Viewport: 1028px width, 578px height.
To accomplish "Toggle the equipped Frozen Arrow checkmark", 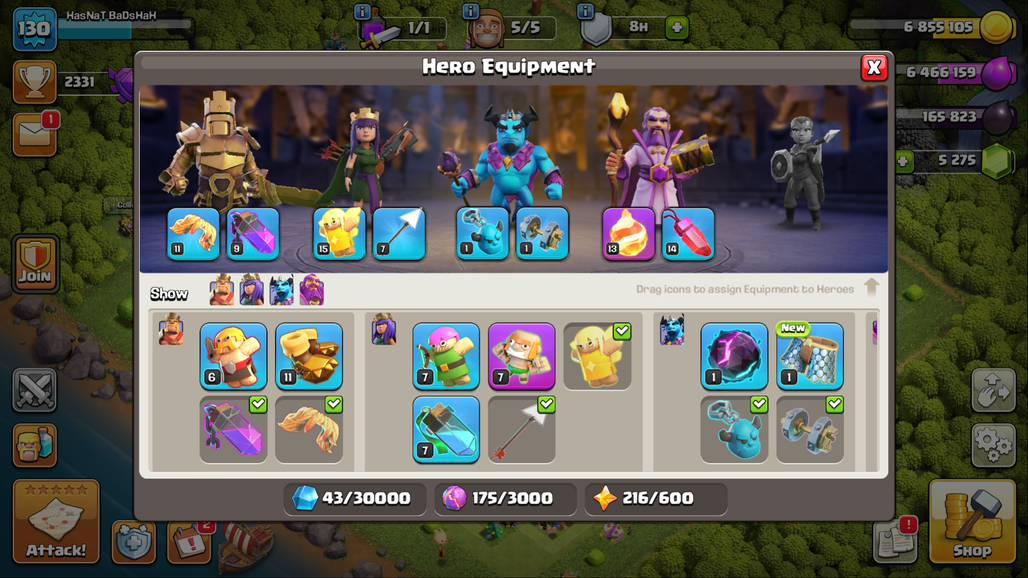I will (x=546, y=404).
